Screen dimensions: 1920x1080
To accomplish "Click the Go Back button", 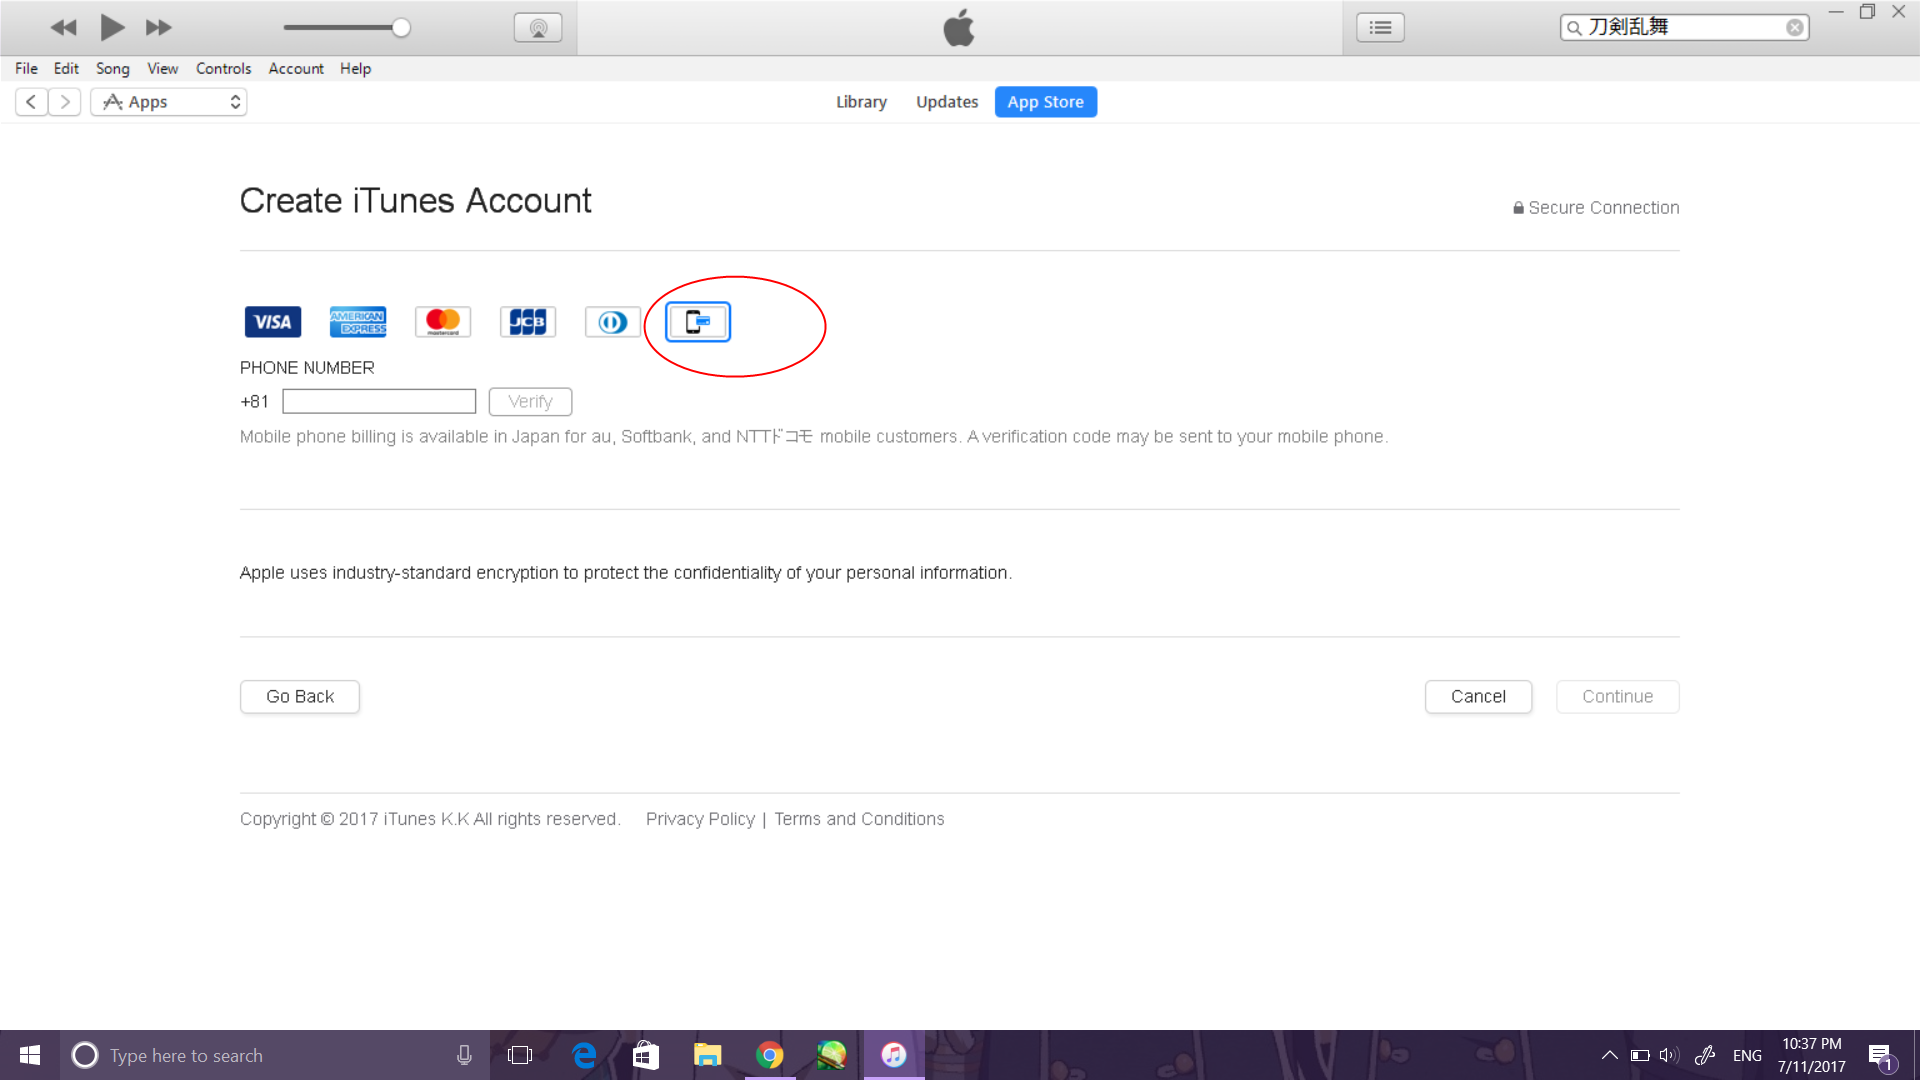I will 300,697.
